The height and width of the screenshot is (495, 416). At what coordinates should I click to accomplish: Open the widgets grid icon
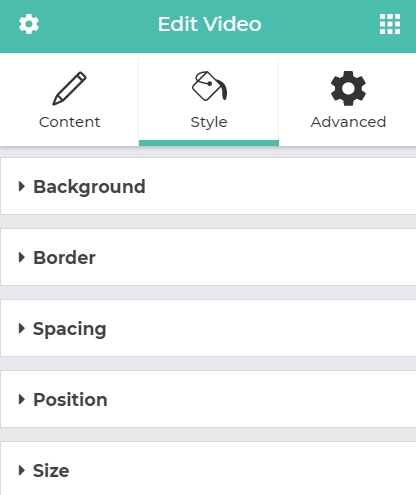pos(390,24)
